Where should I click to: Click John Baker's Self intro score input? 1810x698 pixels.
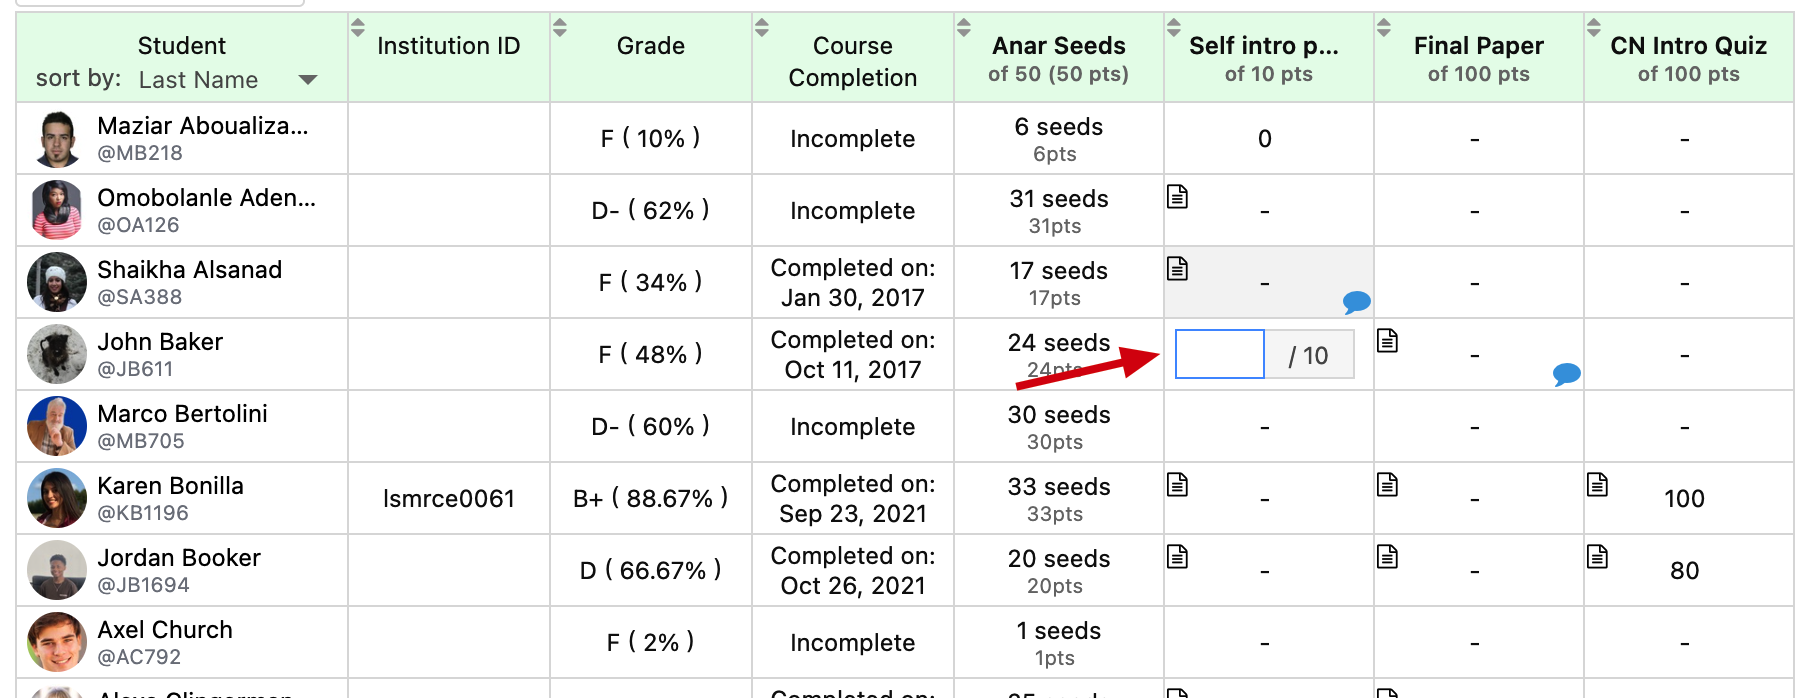tap(1220, 354)
